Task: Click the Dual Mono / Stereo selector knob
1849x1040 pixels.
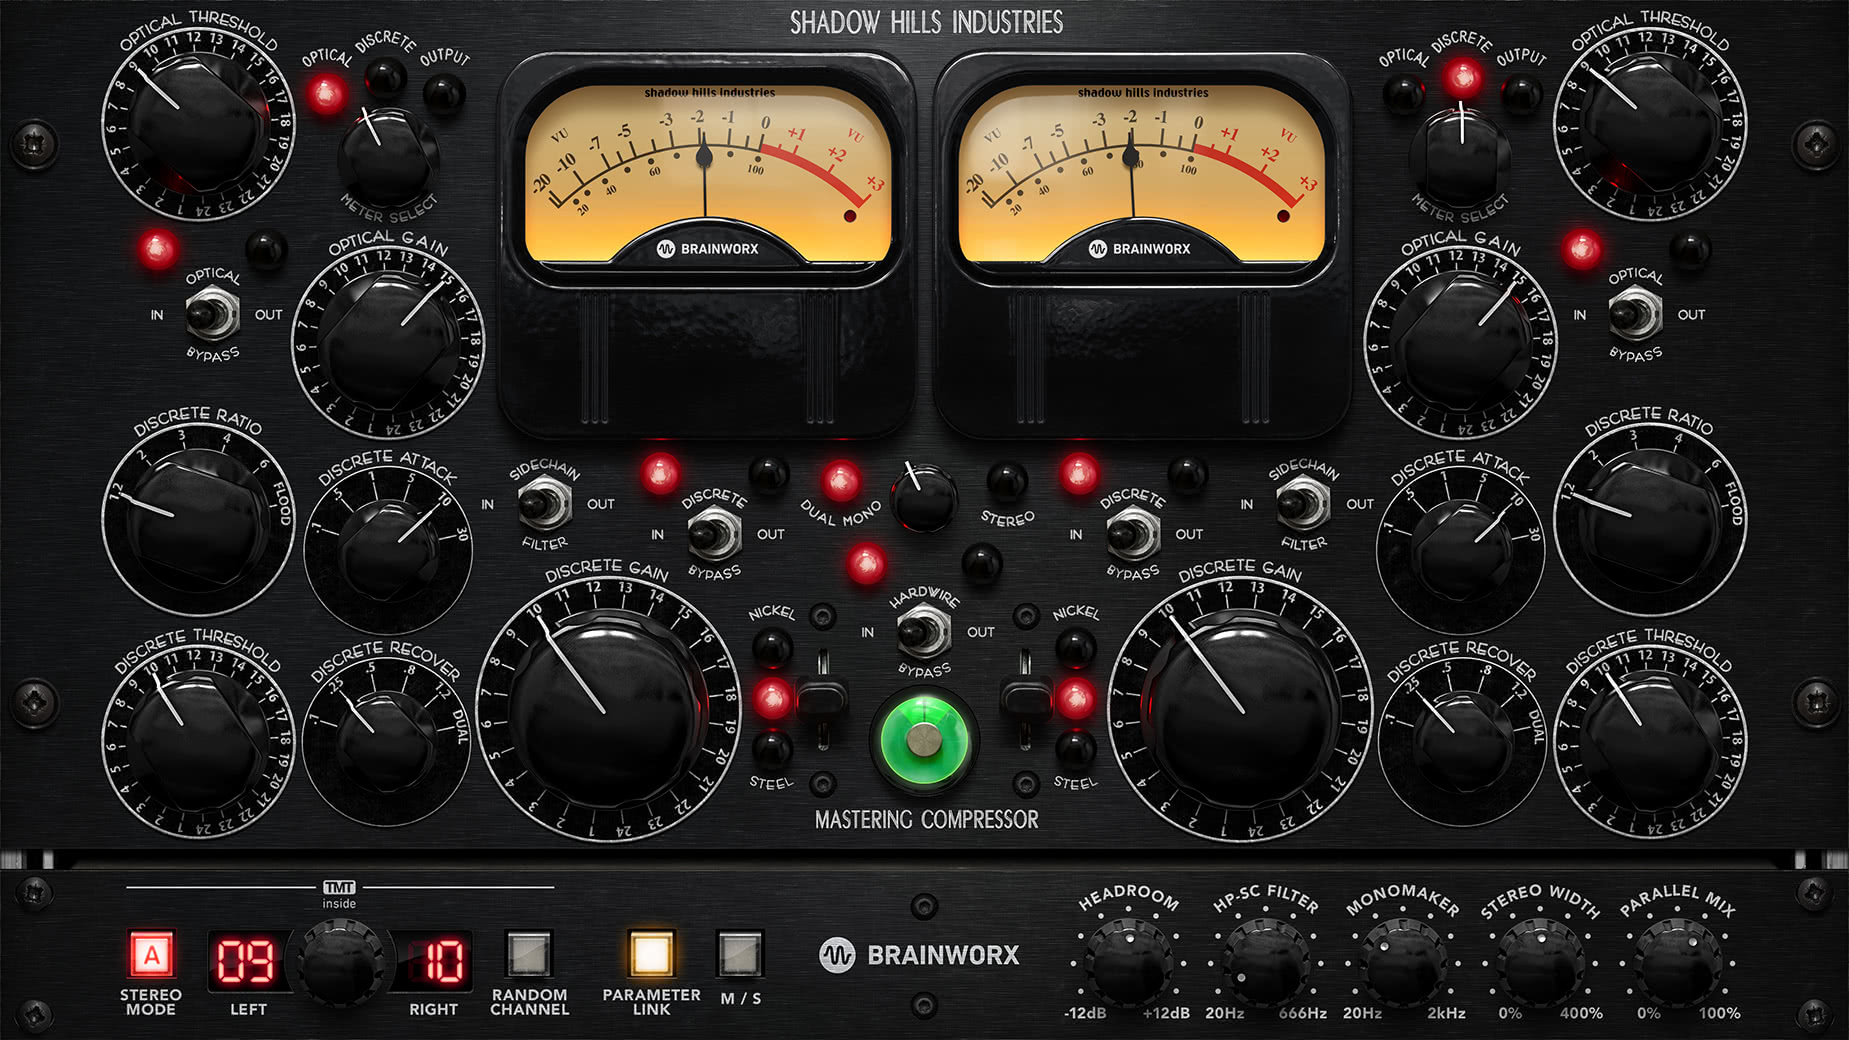Action: 923,498
